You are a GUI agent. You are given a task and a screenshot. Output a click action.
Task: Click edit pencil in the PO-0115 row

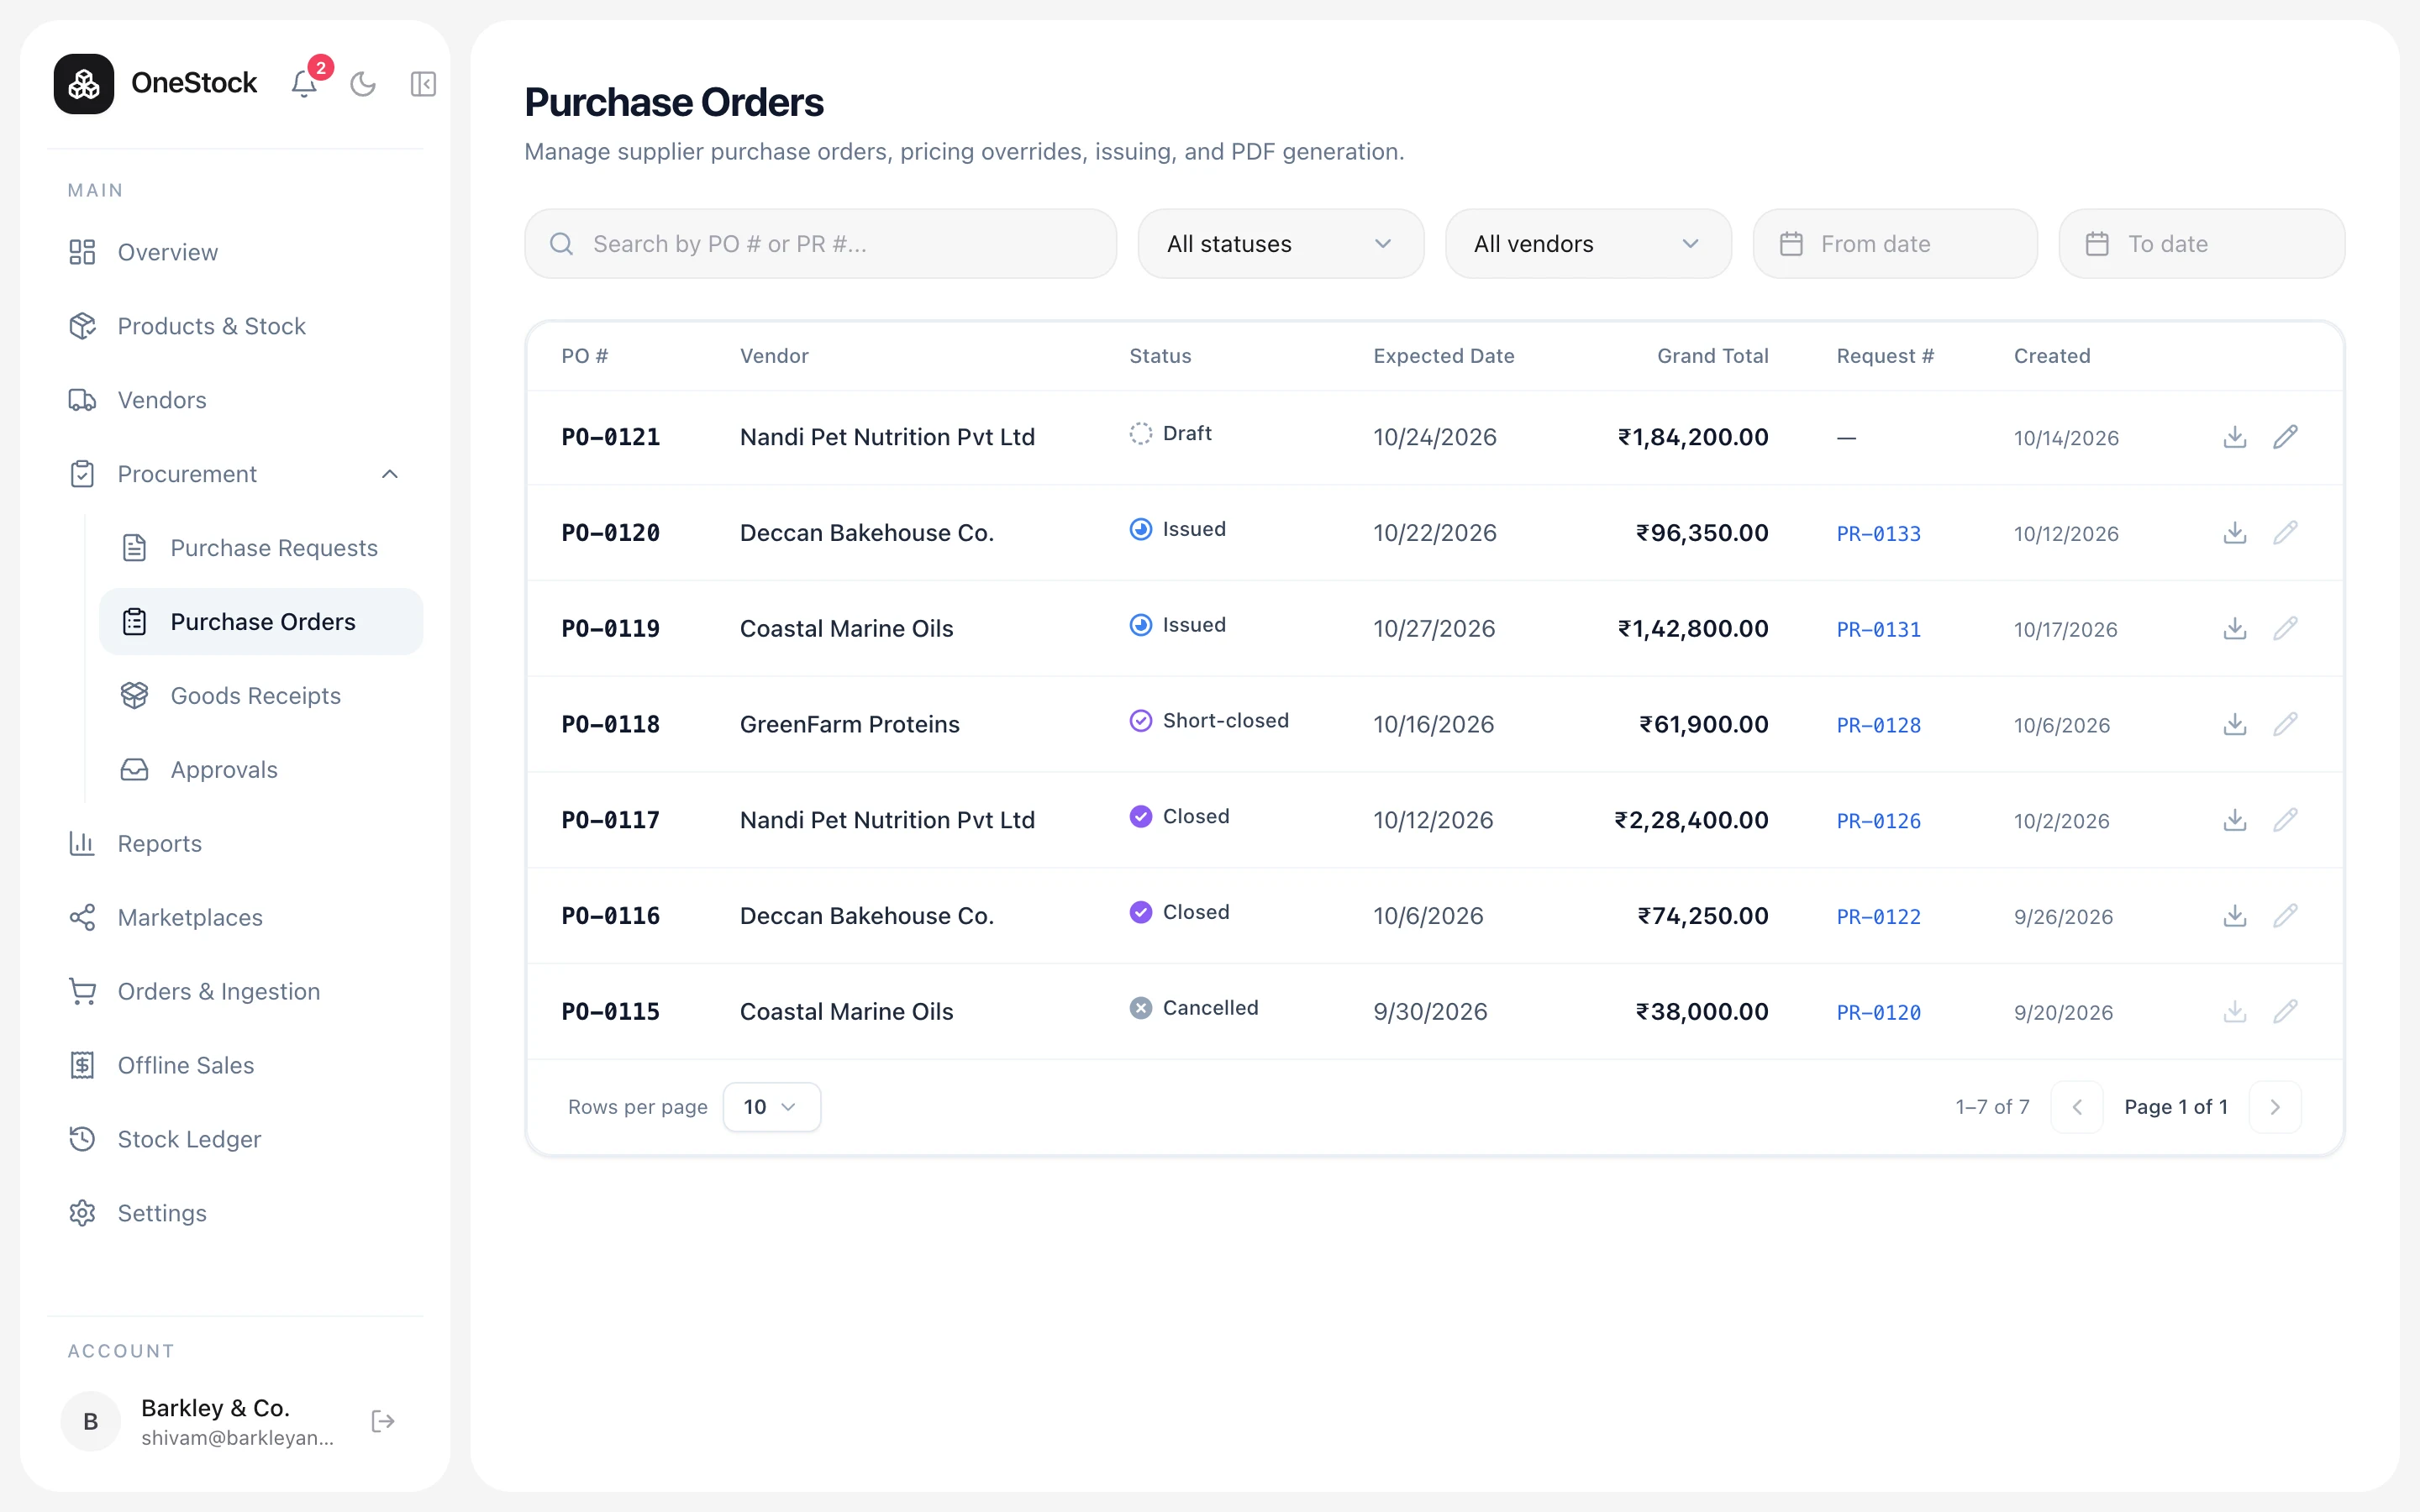click(x=2285, y=1012)
